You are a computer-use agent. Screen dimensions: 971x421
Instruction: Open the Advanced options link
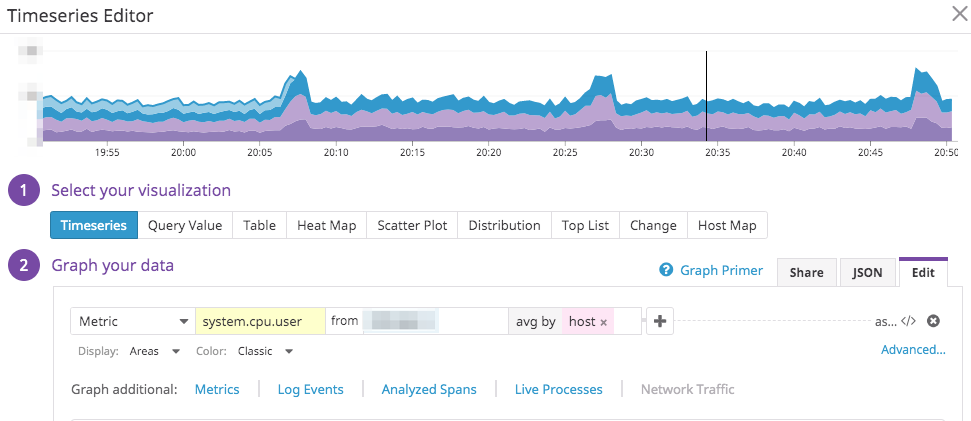tap(913, 350)
